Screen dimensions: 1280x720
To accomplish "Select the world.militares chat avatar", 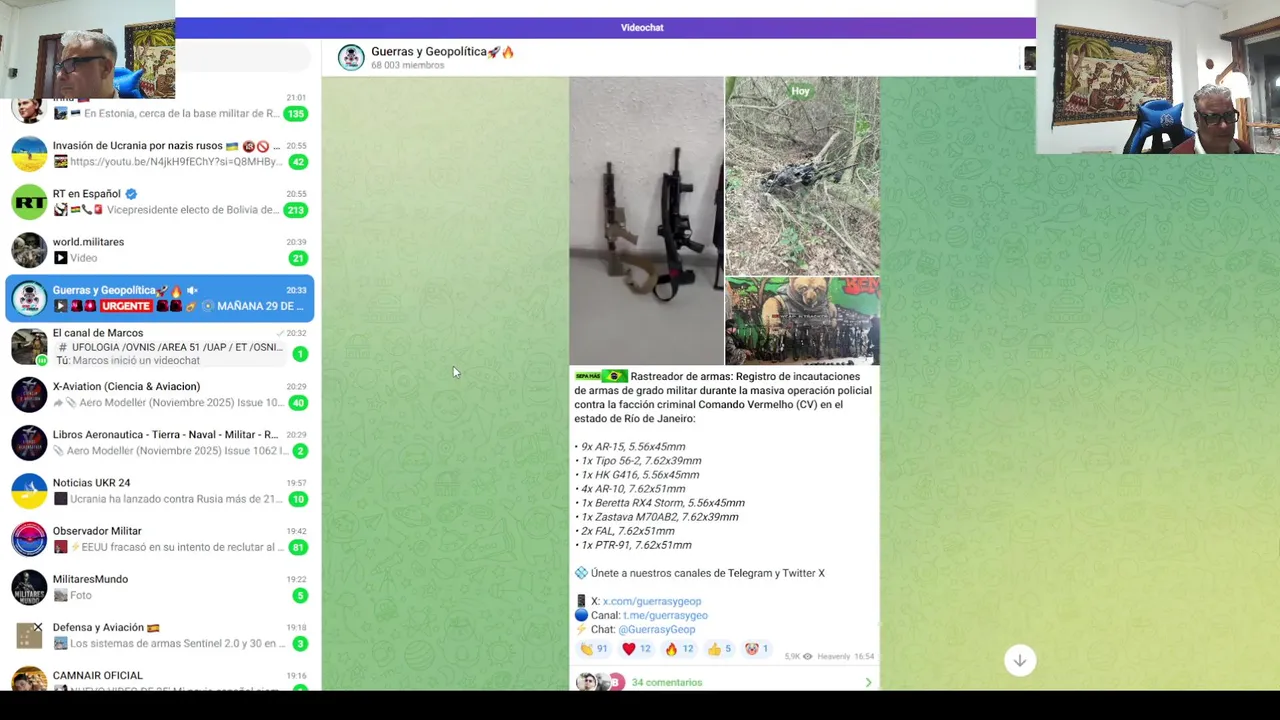I will coord(29,250).
